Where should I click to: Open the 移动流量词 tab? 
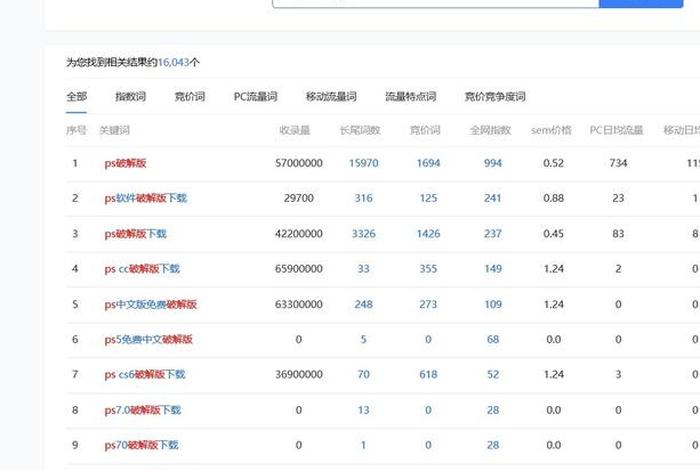click(331, 96)
